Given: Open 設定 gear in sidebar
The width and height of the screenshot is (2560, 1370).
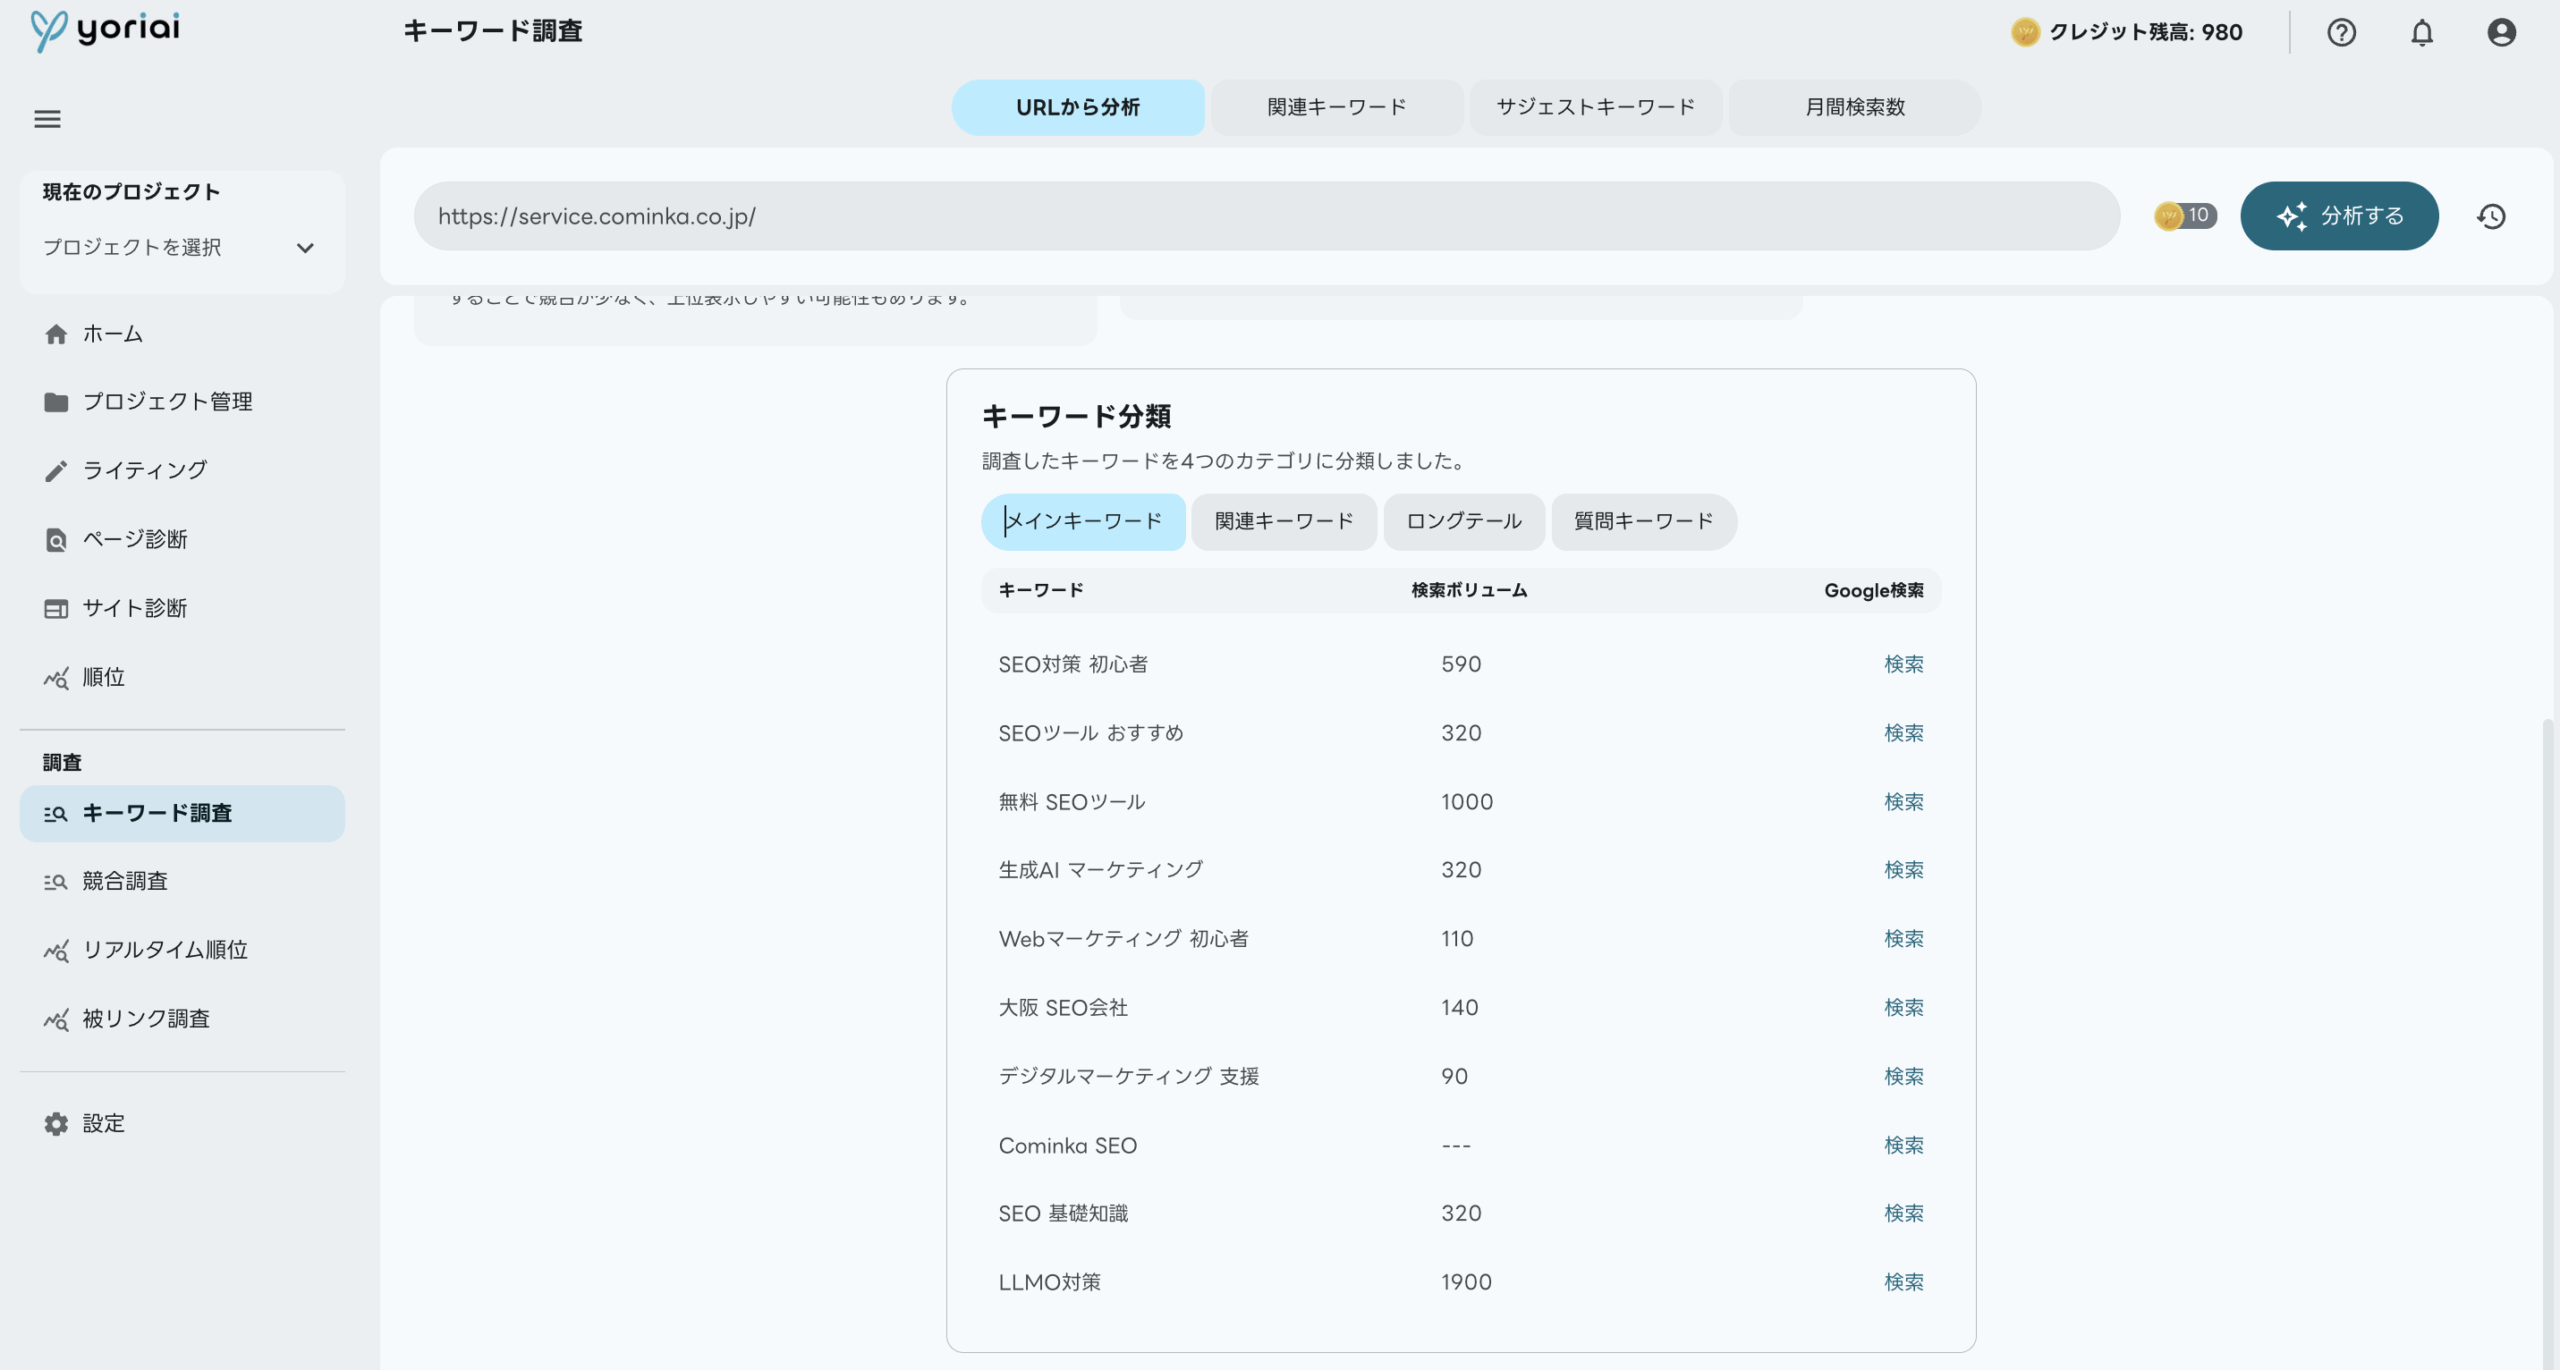Looking at the screenshot, I should tap(56, 1123).
